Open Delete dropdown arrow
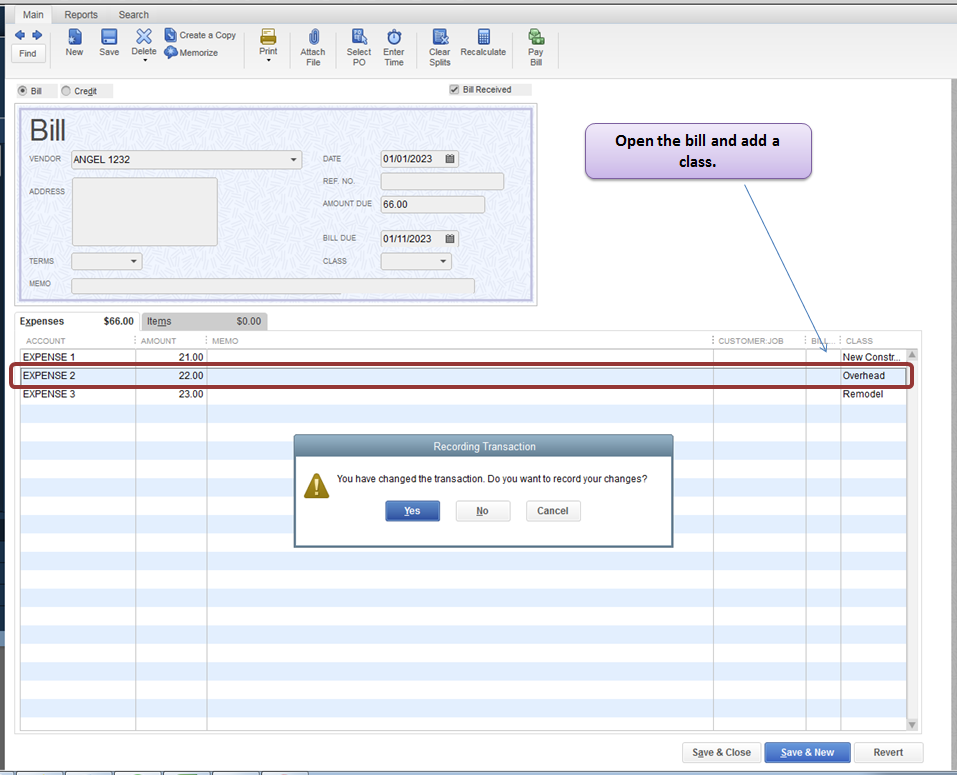The height and width of the screenshot is (775, 957). click(145, 60)
